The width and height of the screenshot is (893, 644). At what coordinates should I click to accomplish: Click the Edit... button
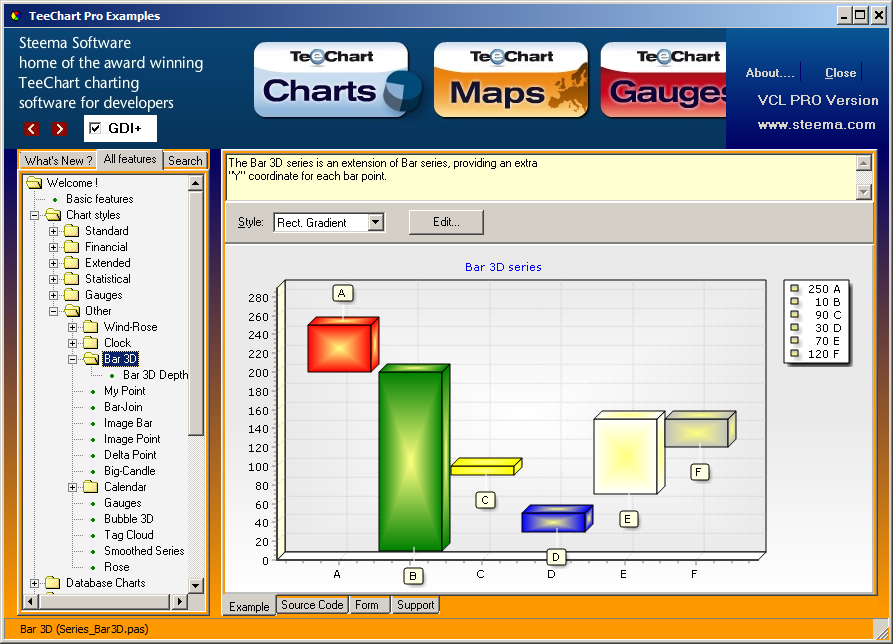(x=446, y=222)
